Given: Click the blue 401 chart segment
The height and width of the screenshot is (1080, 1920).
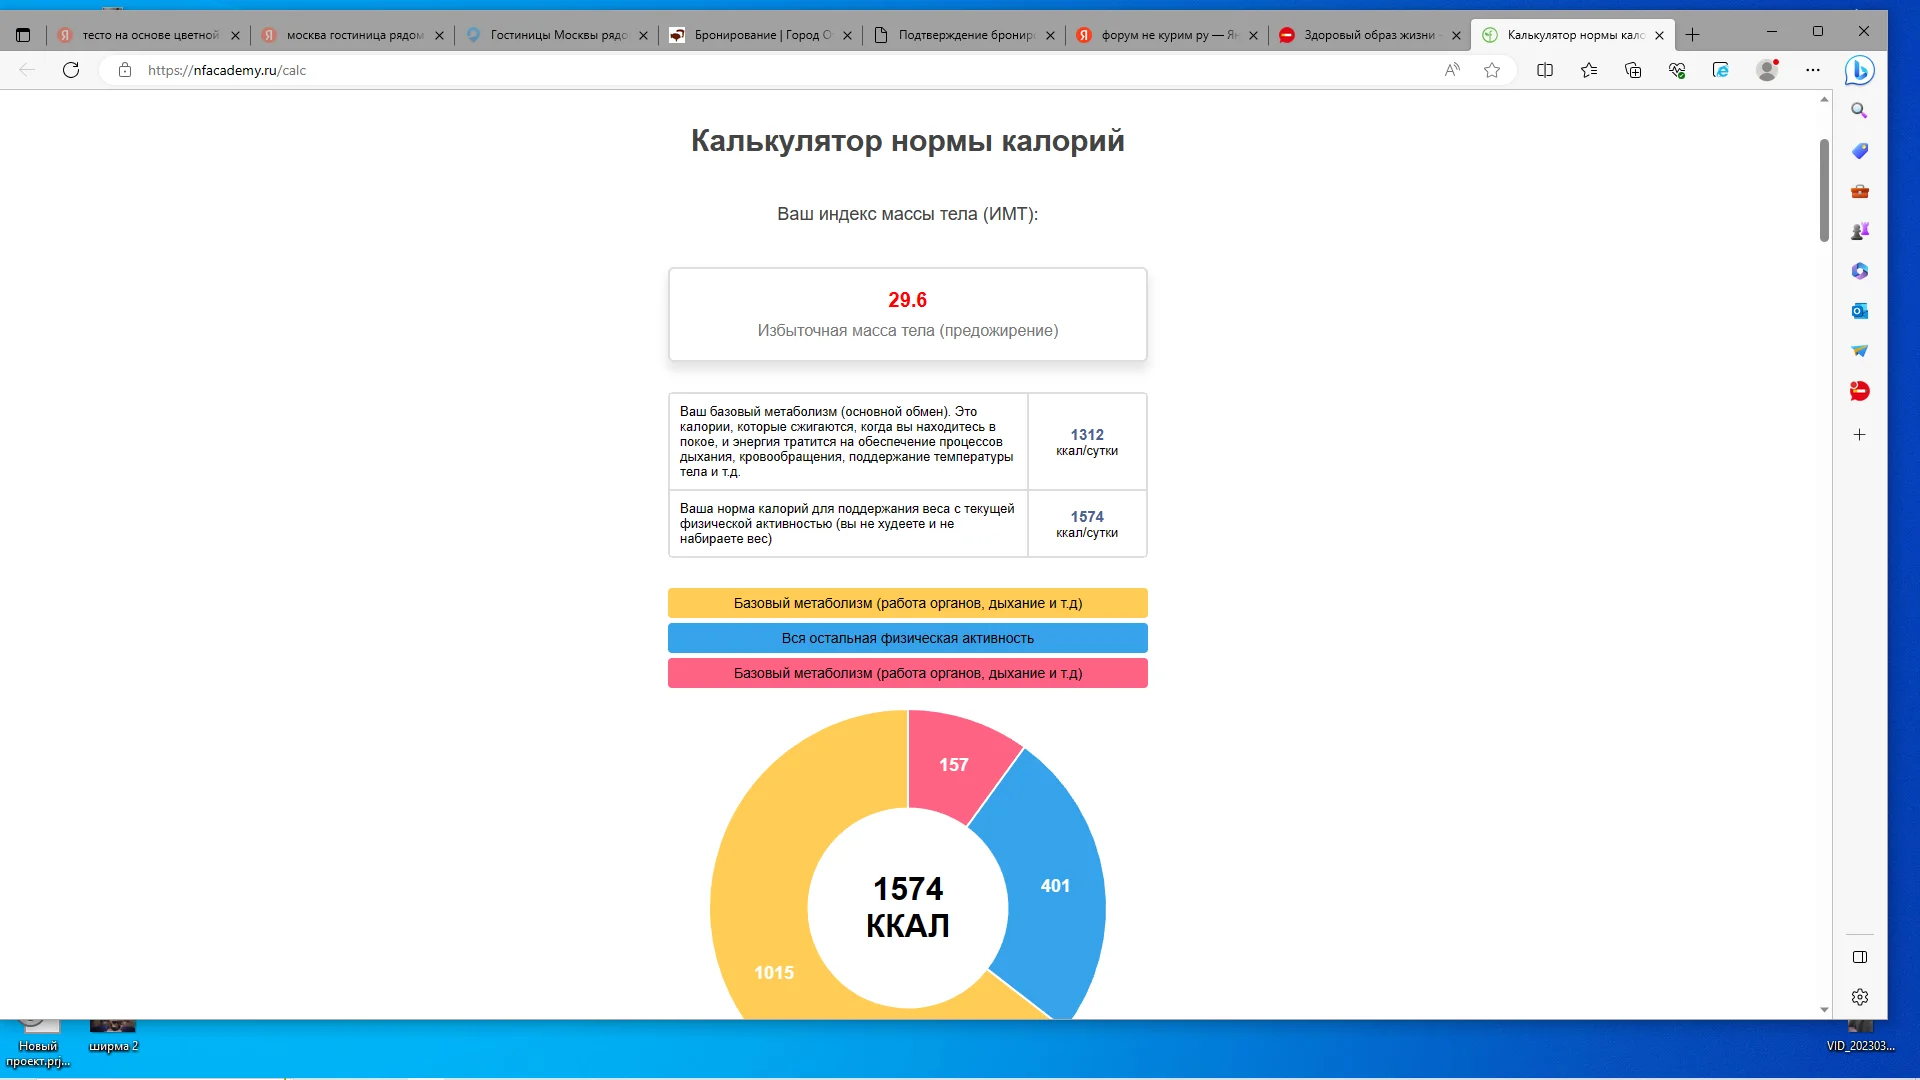Looking at the screenshot, I should coord(1055,886).
